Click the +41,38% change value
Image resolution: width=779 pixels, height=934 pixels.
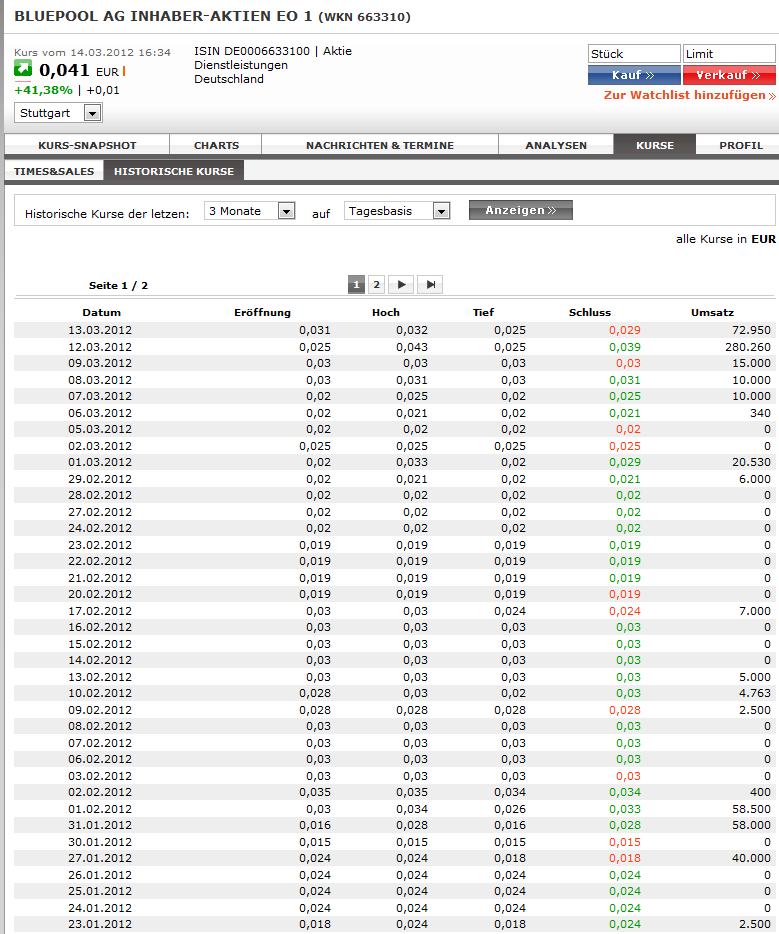pos(43,90)
